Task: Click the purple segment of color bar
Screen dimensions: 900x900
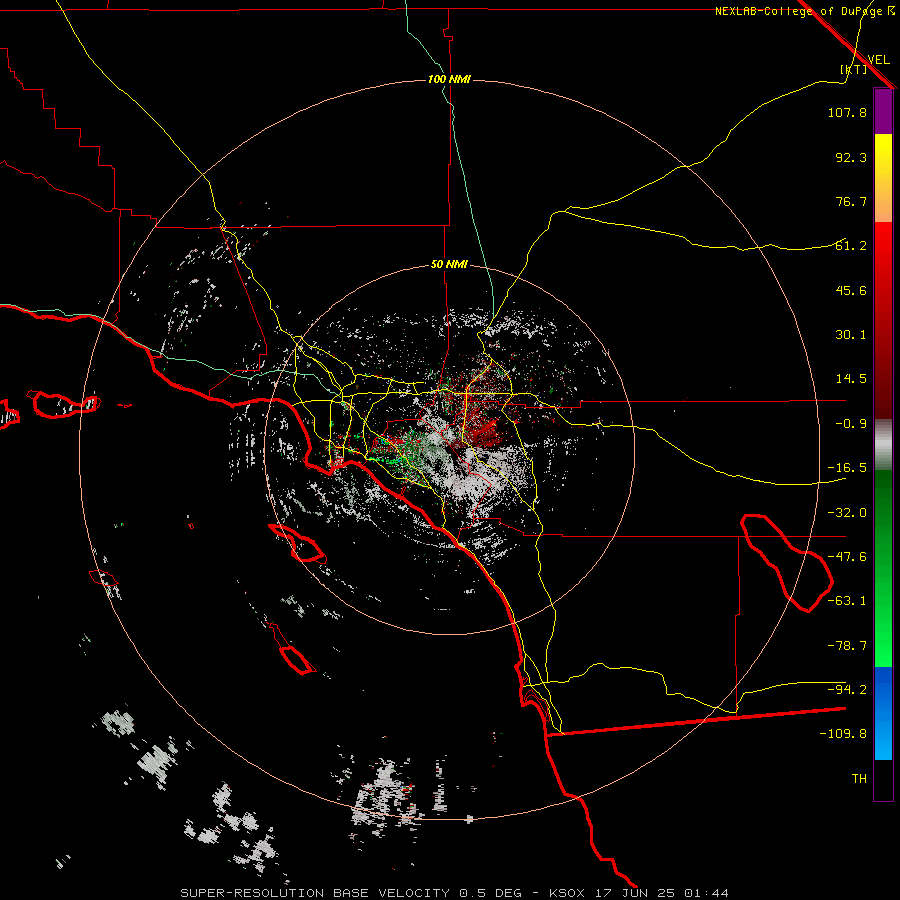Action: click(x=883, y=112)
